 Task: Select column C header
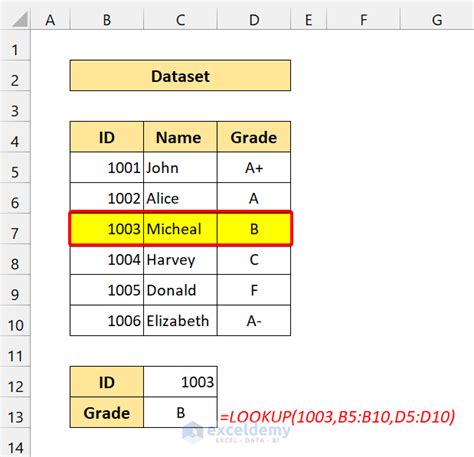[x=180, y=20]
